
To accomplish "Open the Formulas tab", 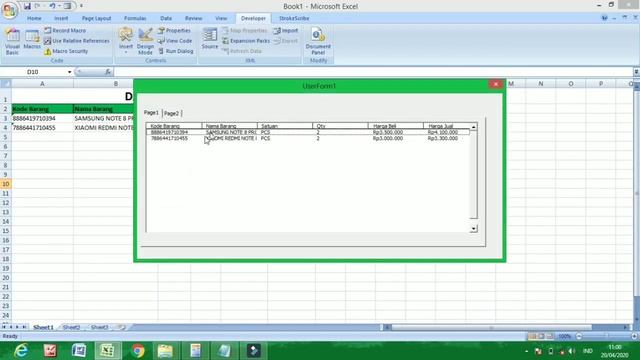I will [135, 18].
